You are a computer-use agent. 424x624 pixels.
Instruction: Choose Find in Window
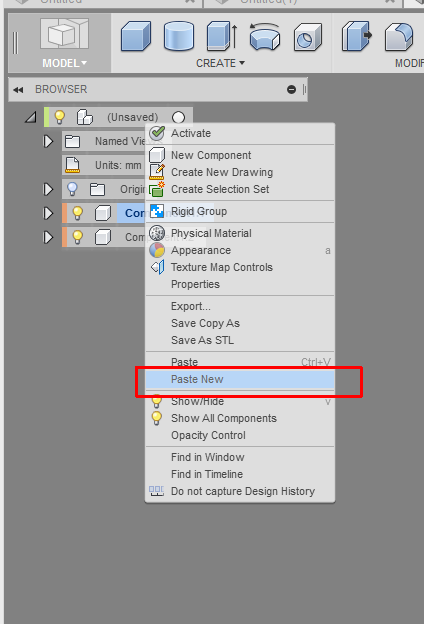click(240, 457)
